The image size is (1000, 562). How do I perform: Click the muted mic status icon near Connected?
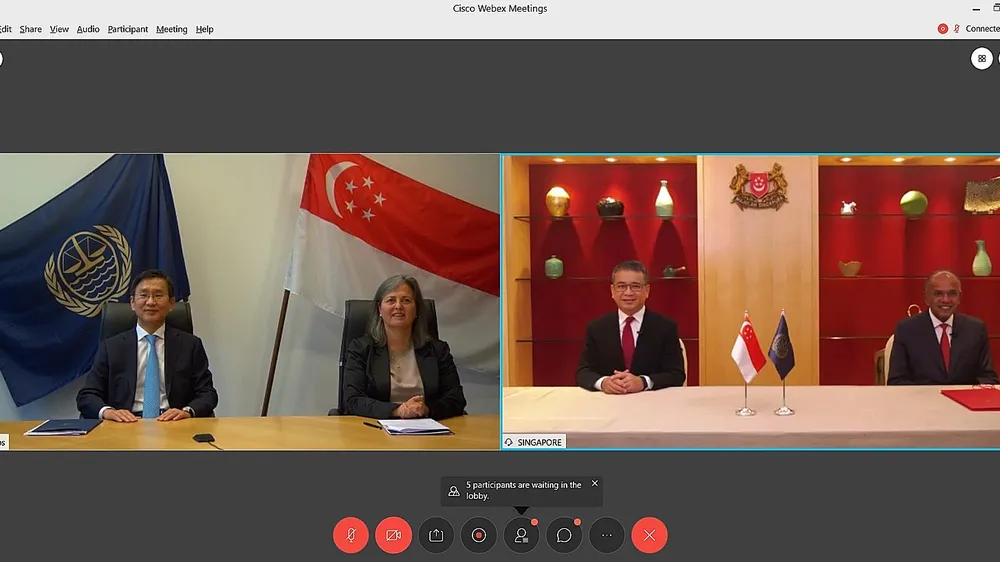957,29
